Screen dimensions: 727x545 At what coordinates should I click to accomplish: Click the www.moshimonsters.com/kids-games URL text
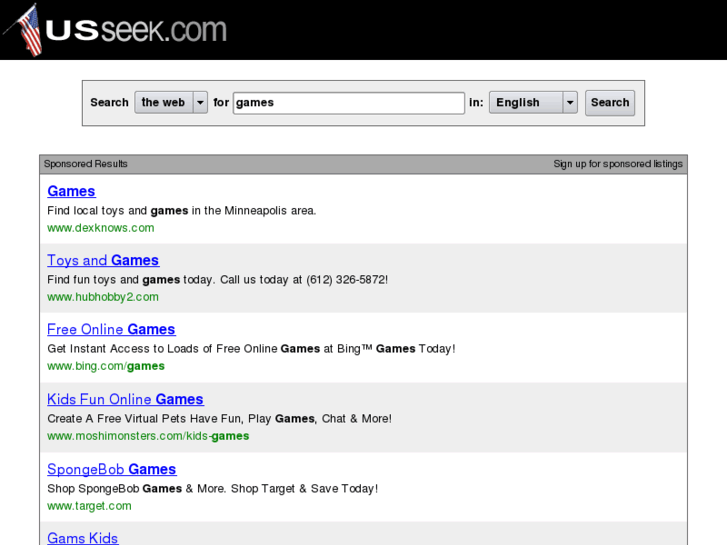[148, 436]
